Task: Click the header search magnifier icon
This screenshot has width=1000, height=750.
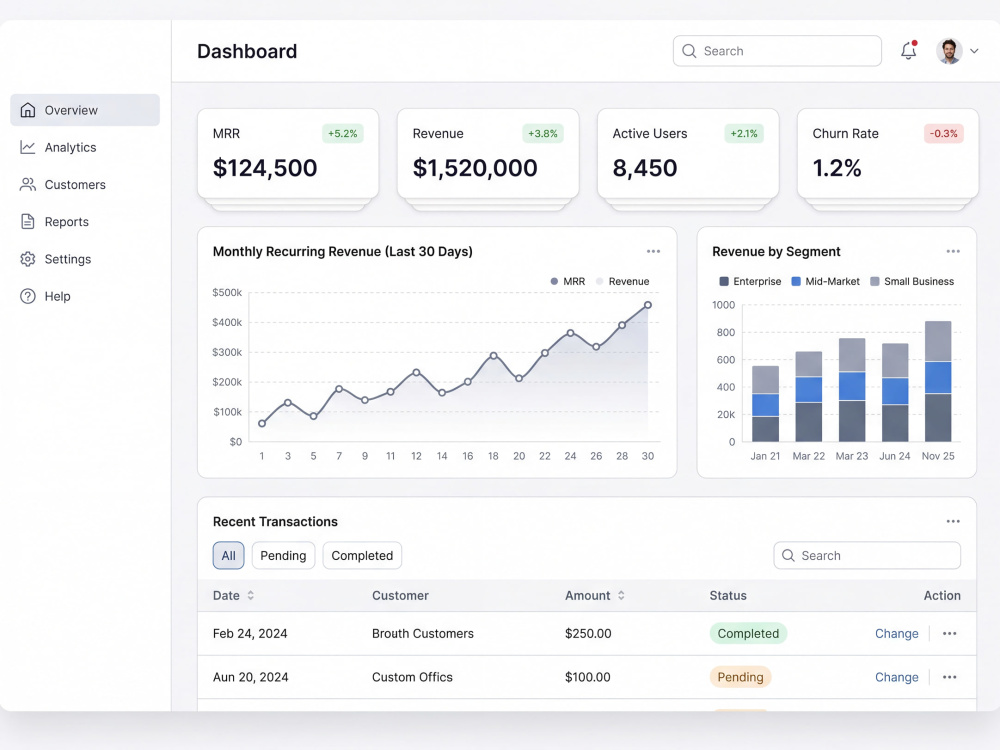Action: click(689, 51)
